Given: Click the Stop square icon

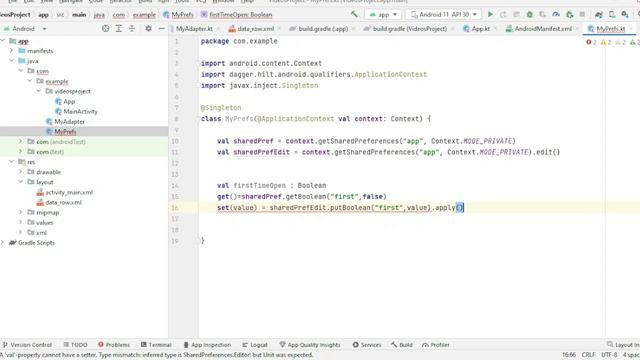Looking at the screenshot, I should click(582, 14).
